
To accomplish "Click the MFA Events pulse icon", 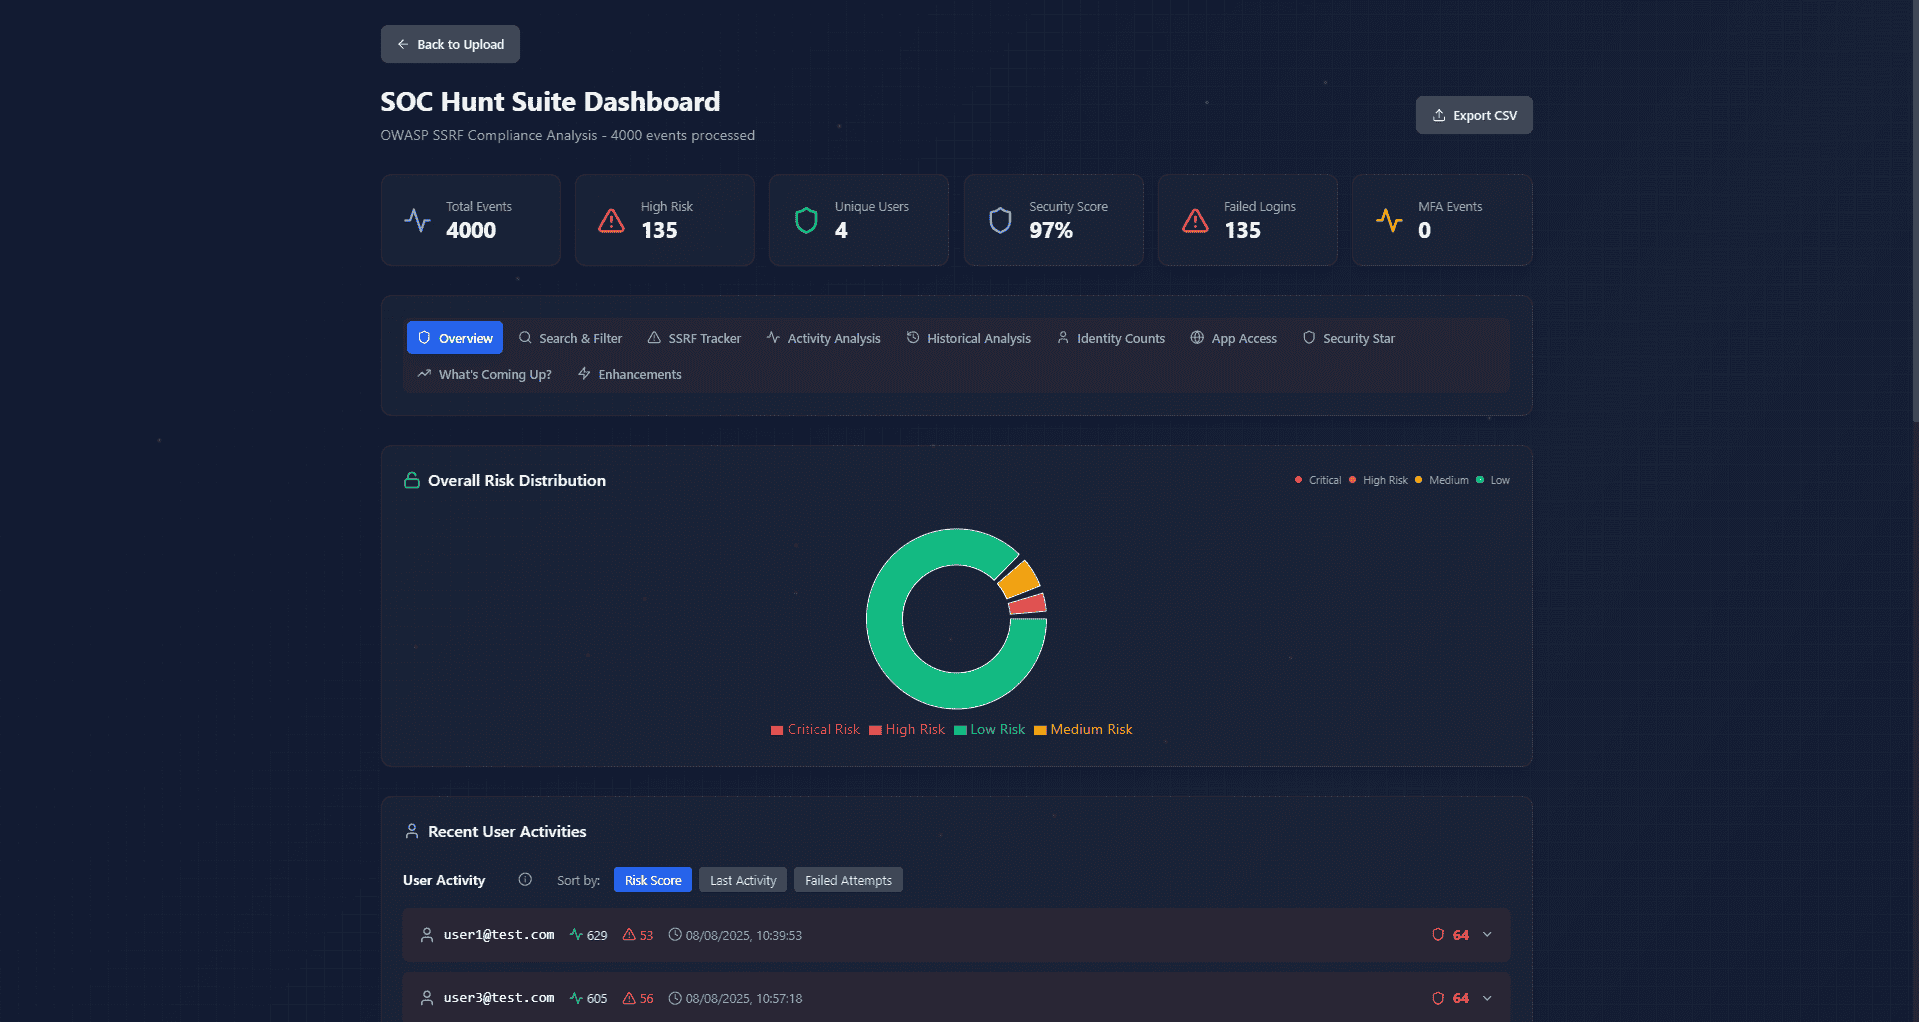I will 1389,220.
